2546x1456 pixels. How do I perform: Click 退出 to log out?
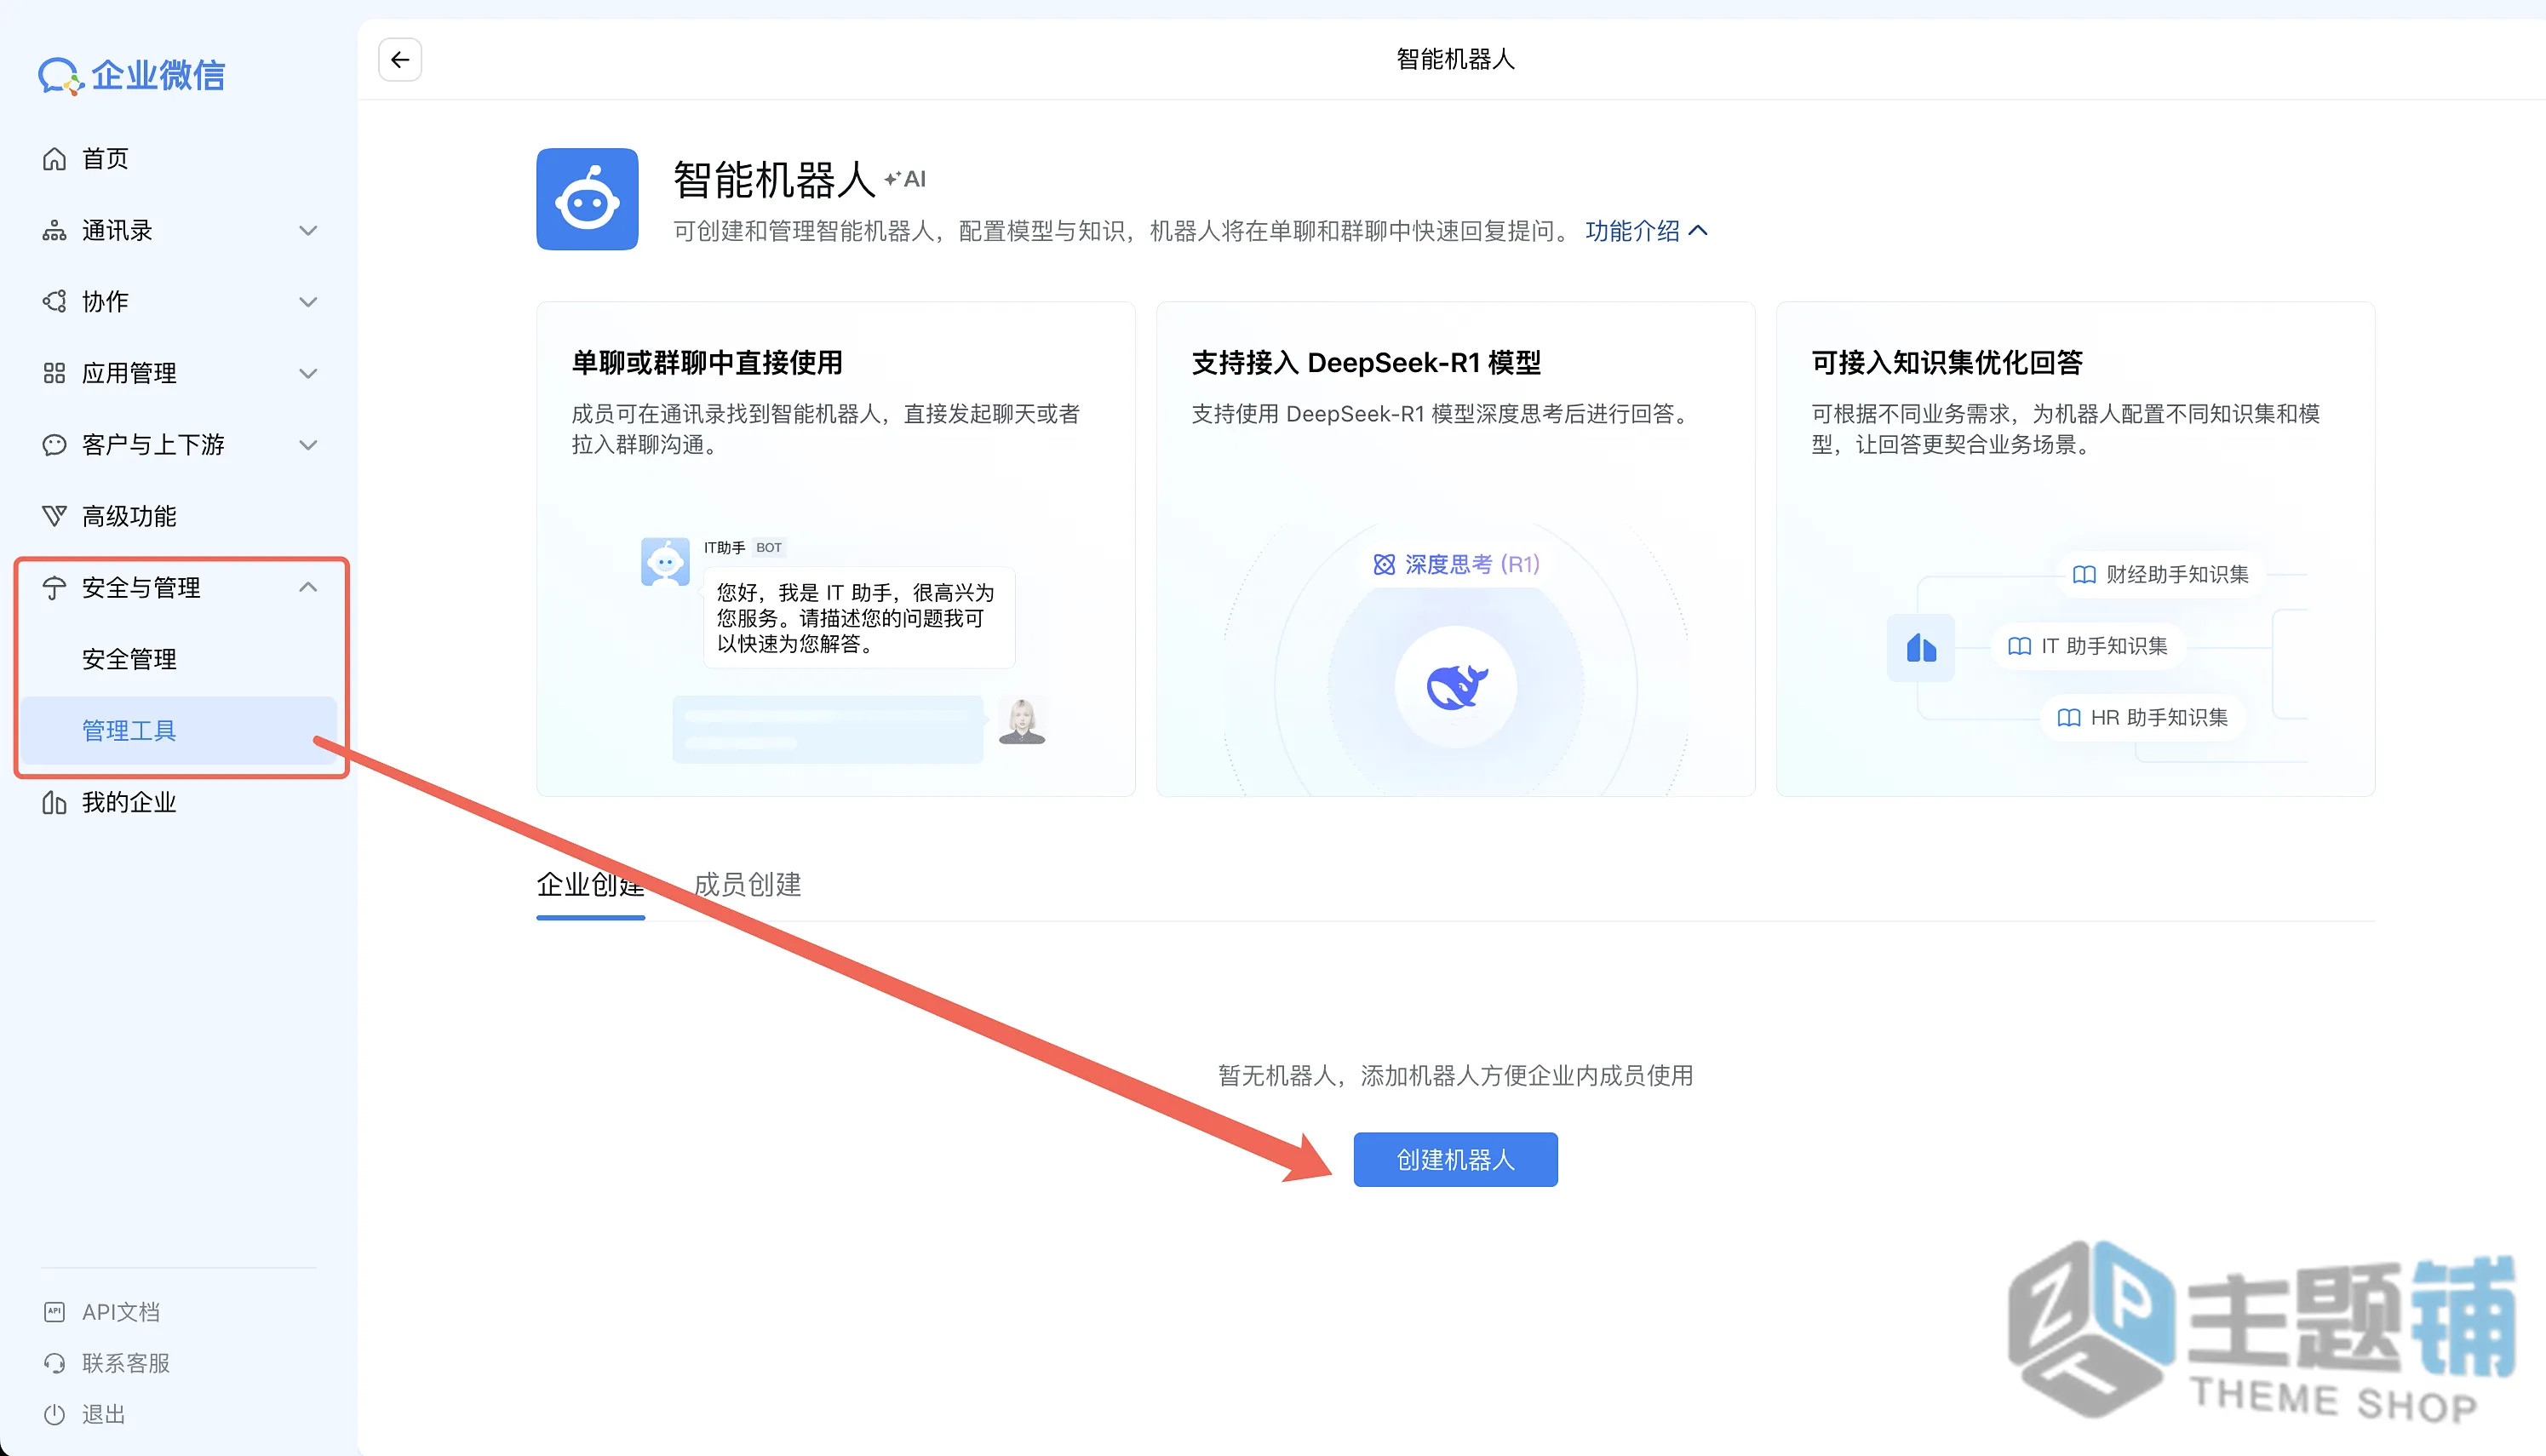104,1415
